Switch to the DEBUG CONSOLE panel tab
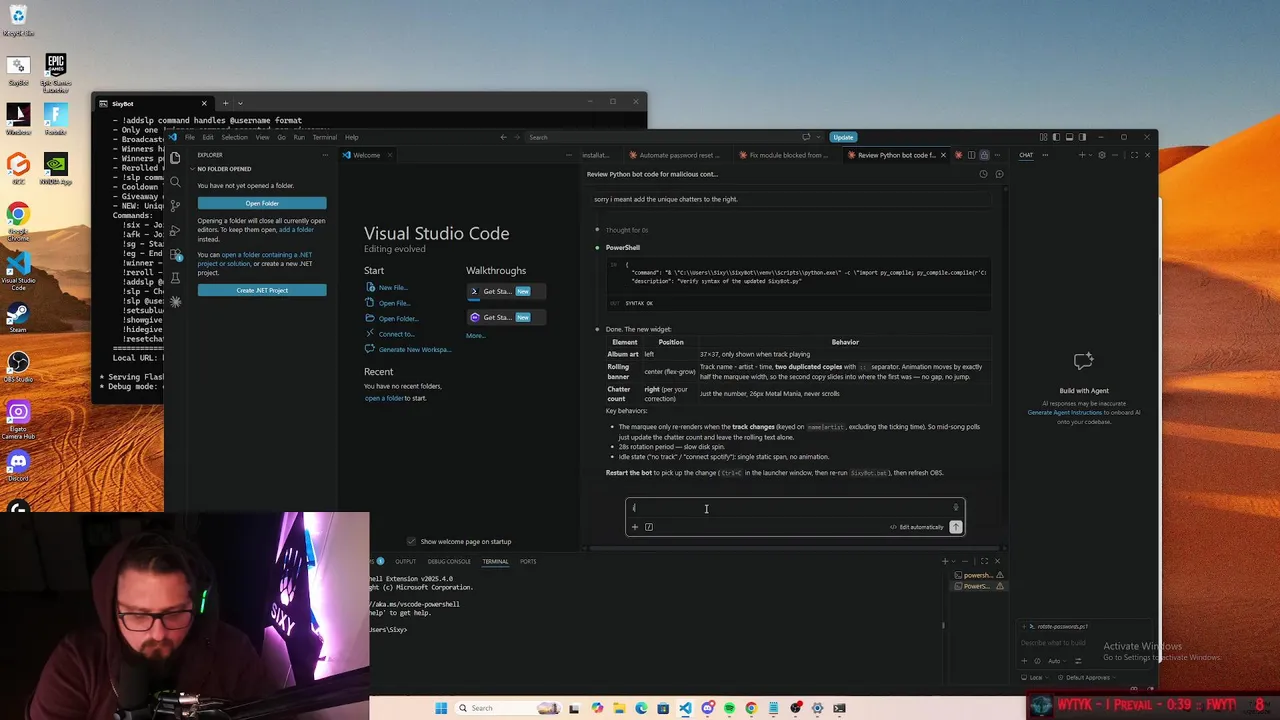Viewport: 1280px width, 720px height. pyautogui.click(x=449, y=561)
